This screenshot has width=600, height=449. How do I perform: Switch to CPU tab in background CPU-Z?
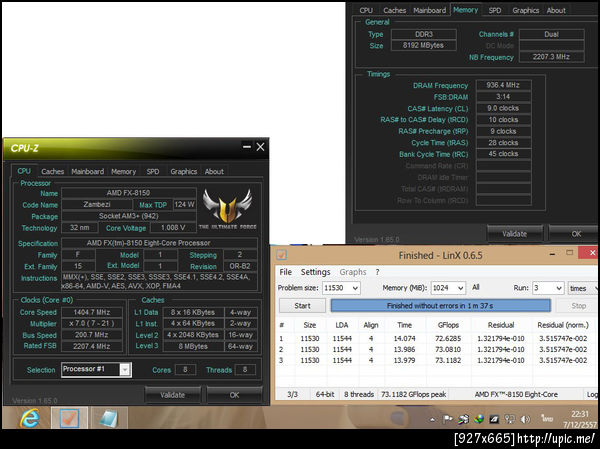coord(366,10)
